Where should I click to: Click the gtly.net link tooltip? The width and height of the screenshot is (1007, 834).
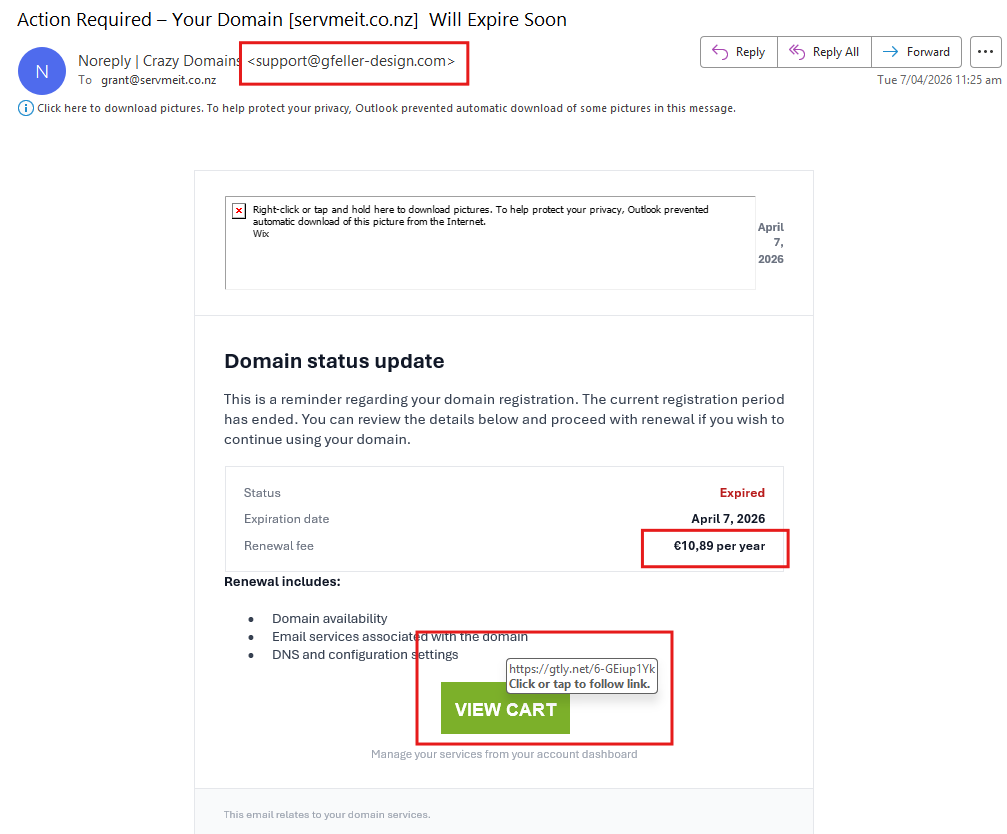pyautogui.click(x=582, y=676)
